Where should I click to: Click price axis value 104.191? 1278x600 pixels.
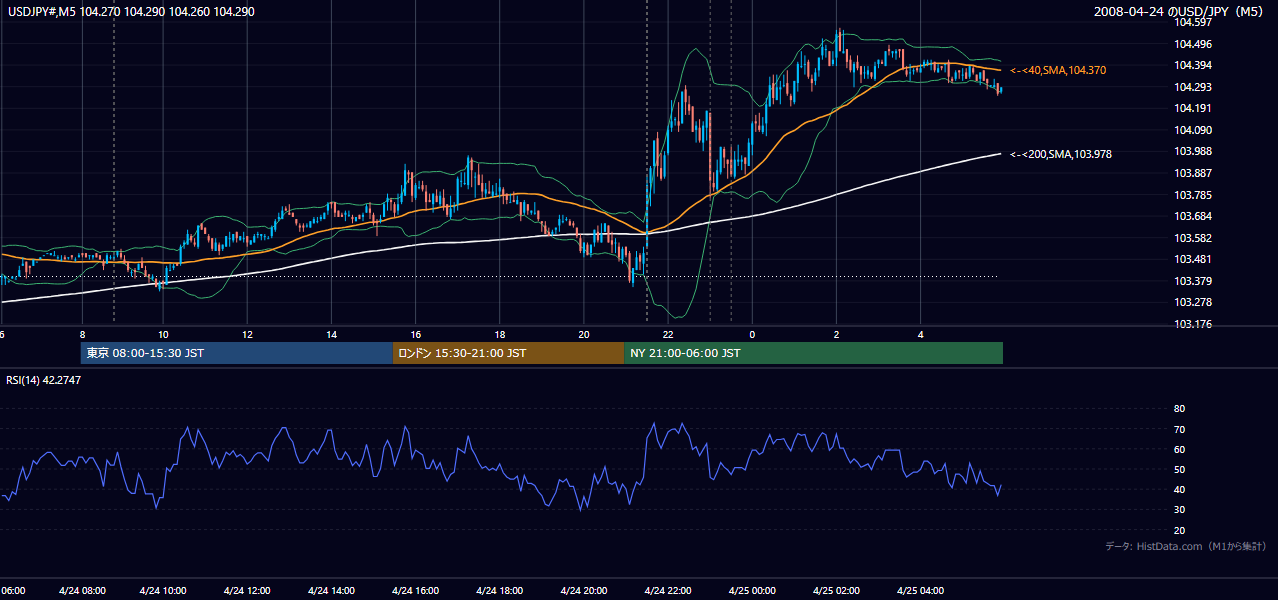coord(1194,108)
